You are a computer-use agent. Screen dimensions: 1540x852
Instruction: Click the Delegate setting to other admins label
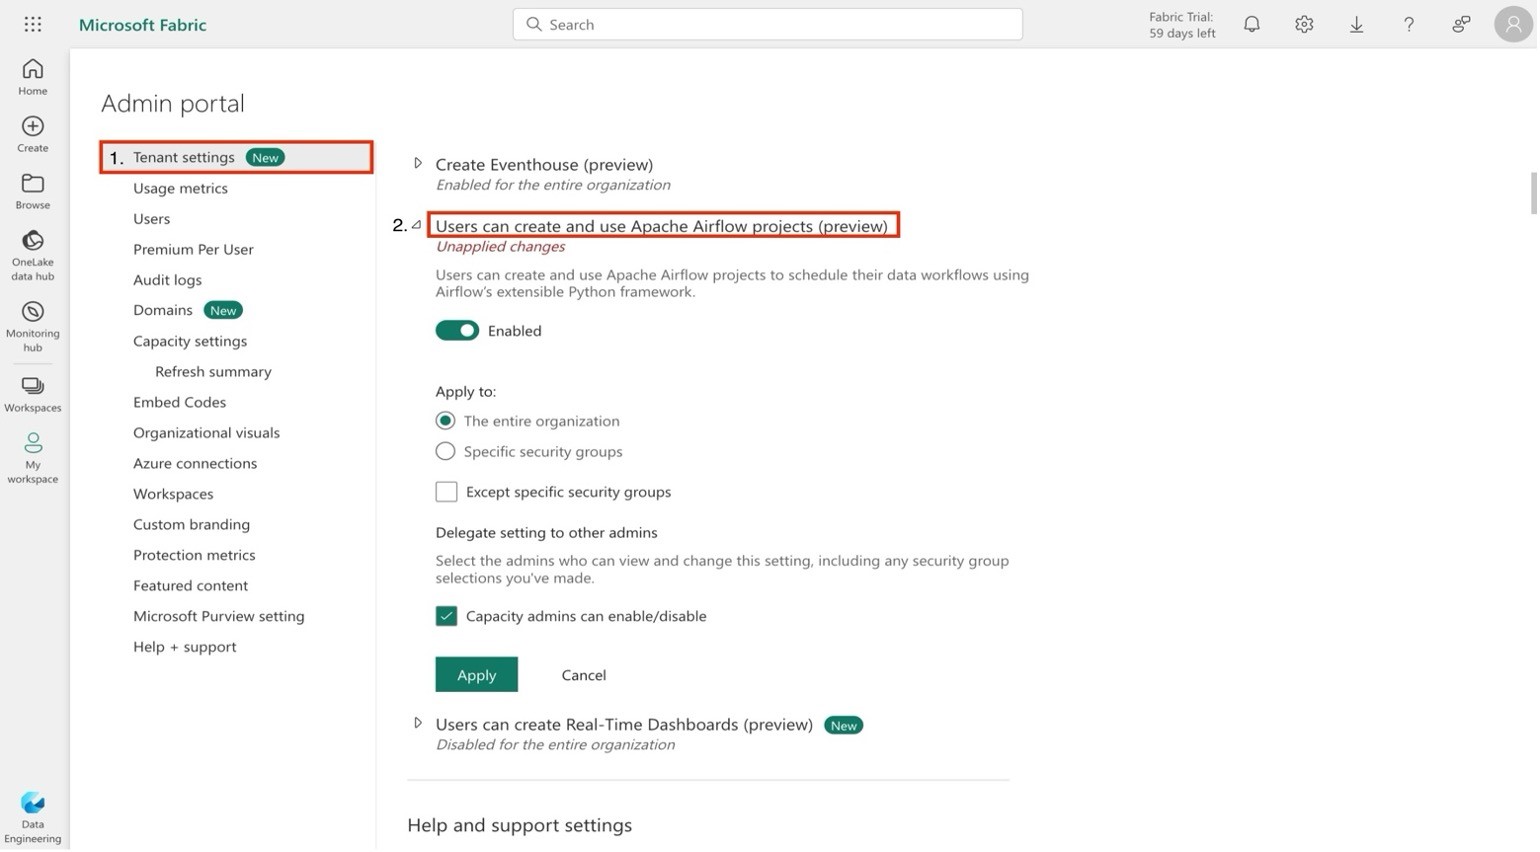547,533
